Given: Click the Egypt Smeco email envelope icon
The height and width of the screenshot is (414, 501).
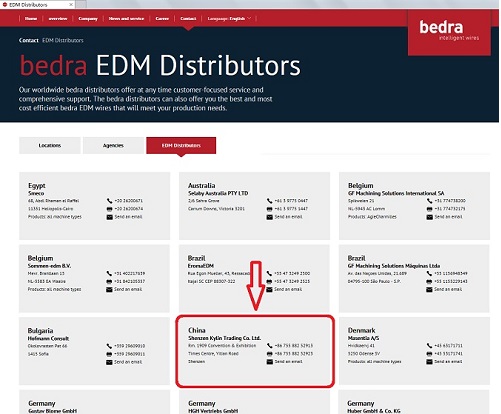Looking at the screenshot, I should pyautogui.click(x=109, y=217).
